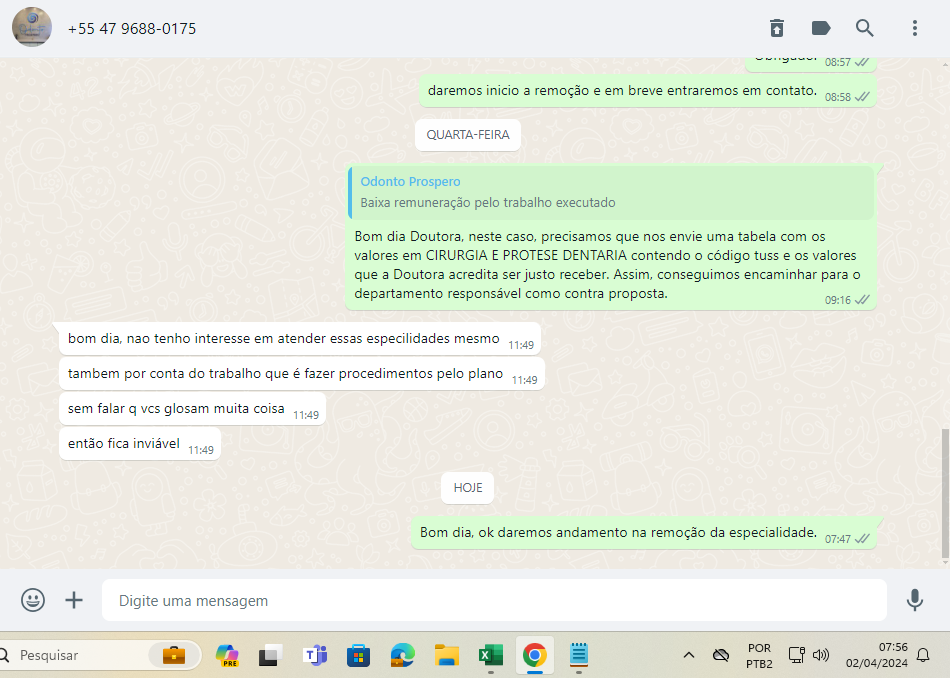This screenshot has width=950, height=678.
Task: Click read receipt checkmarks on 08:58 message
Action: click(x=862, y=97)
